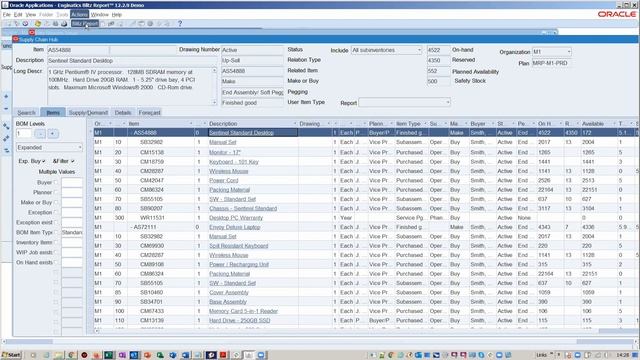Click the New record toolbar icon

pyautogui.click(x=8, y=24)
